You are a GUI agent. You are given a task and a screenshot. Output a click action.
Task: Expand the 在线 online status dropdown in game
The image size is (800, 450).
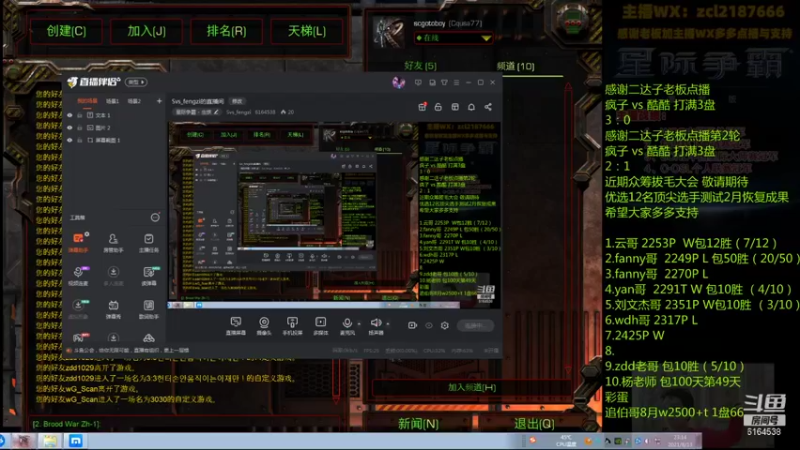(x=486, y=38)
